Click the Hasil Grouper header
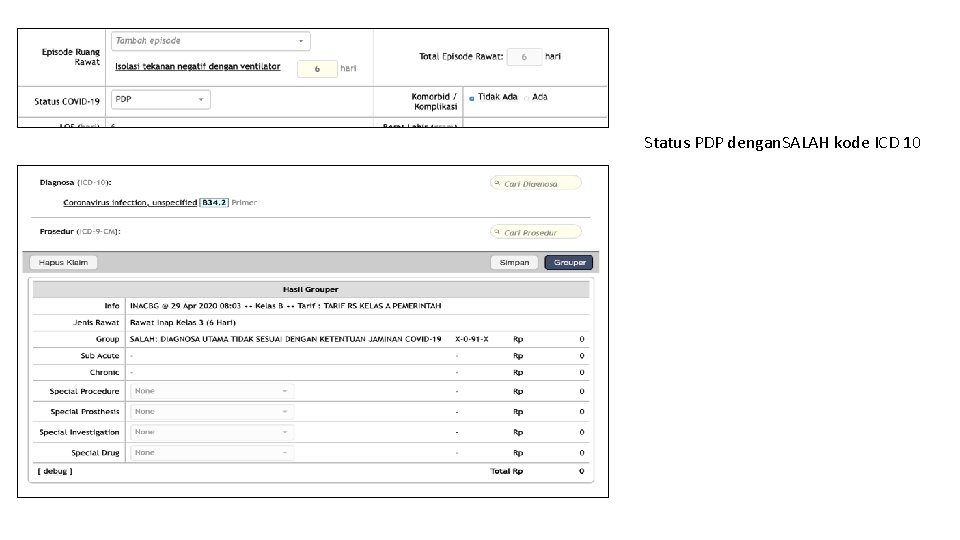 point(311,290)
